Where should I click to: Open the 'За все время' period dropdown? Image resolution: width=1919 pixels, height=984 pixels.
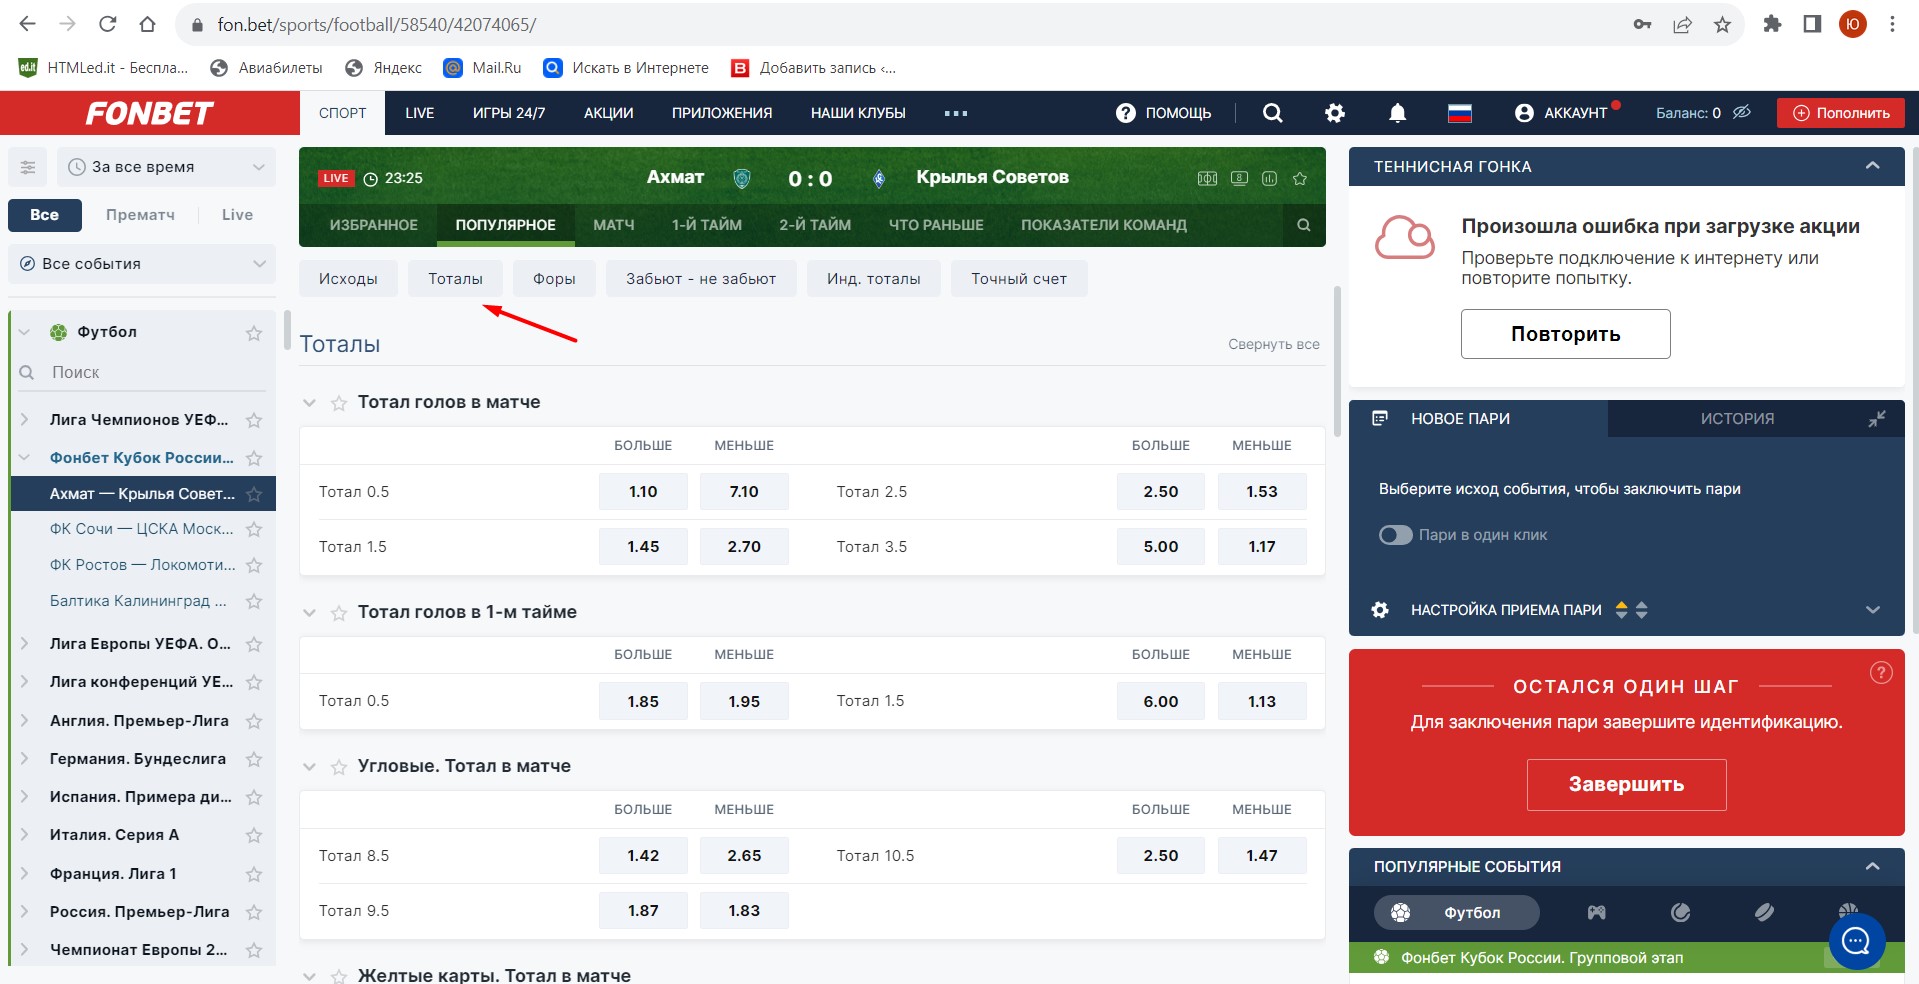point(166,167)
